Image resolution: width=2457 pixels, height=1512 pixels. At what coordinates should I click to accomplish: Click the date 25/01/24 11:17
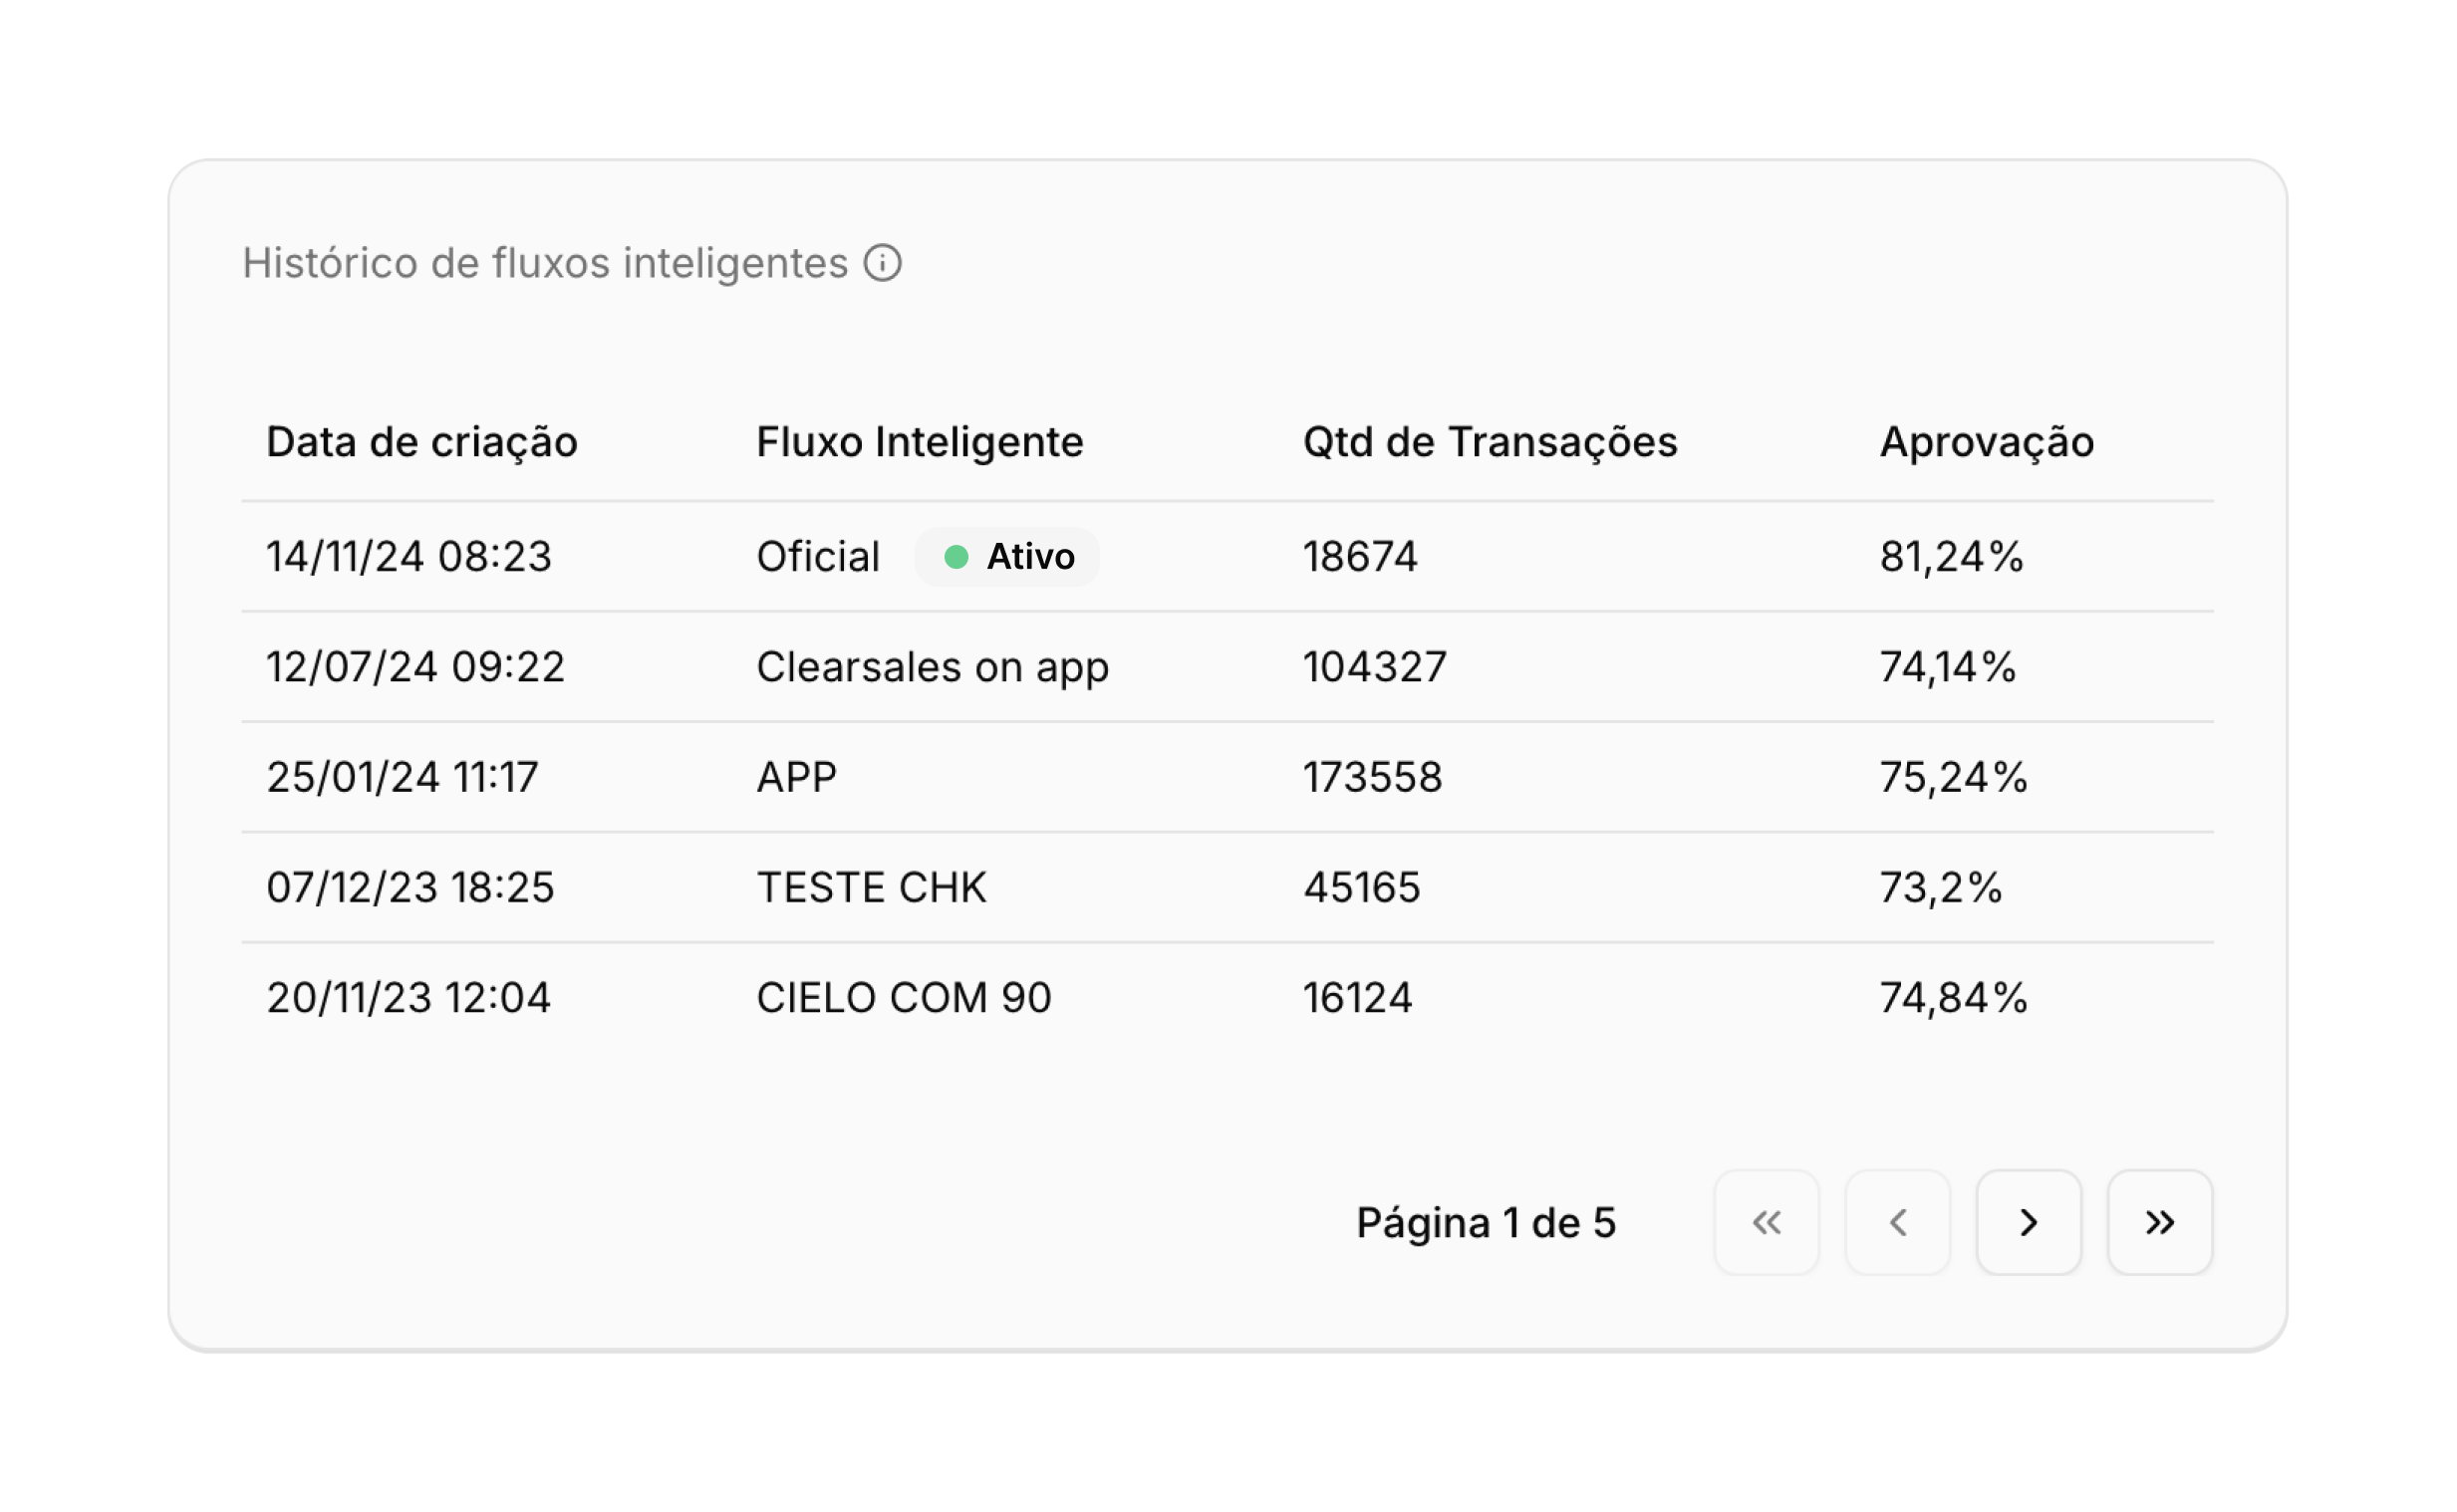(x=402, y=777)
